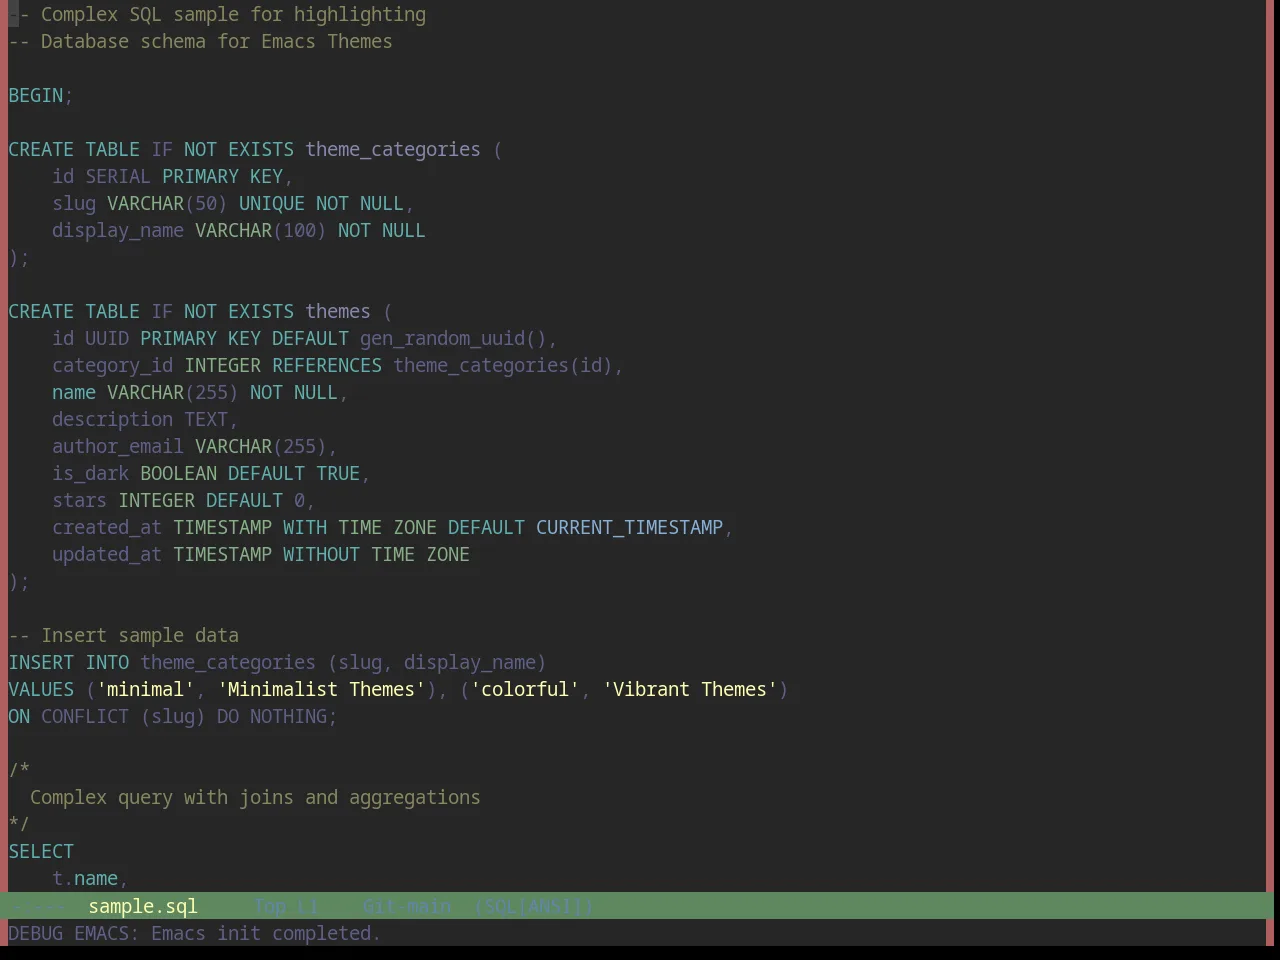Click the 'BOOLEAN' type keyword
Viewport: 1280px width, 960px height.
pos(178,474)
